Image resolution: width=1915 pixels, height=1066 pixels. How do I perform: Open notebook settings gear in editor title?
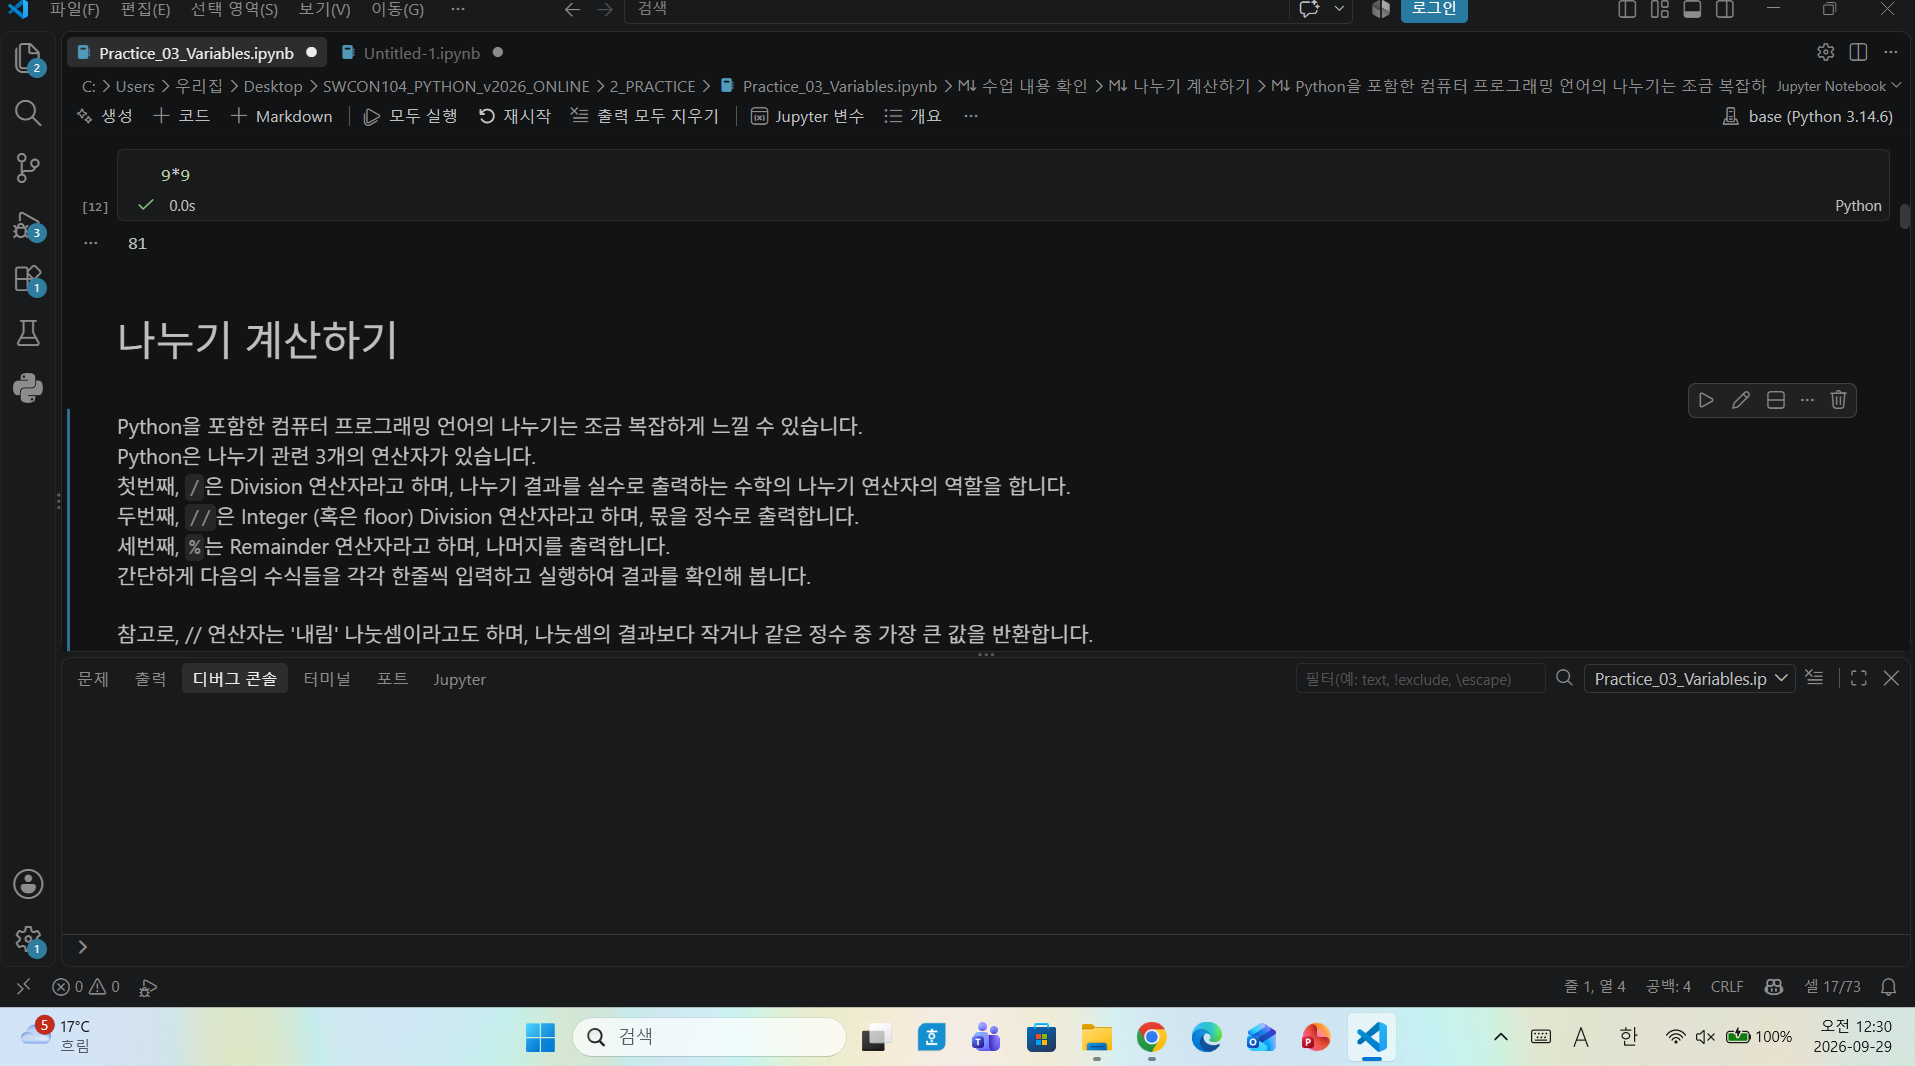pos(1825,52)
